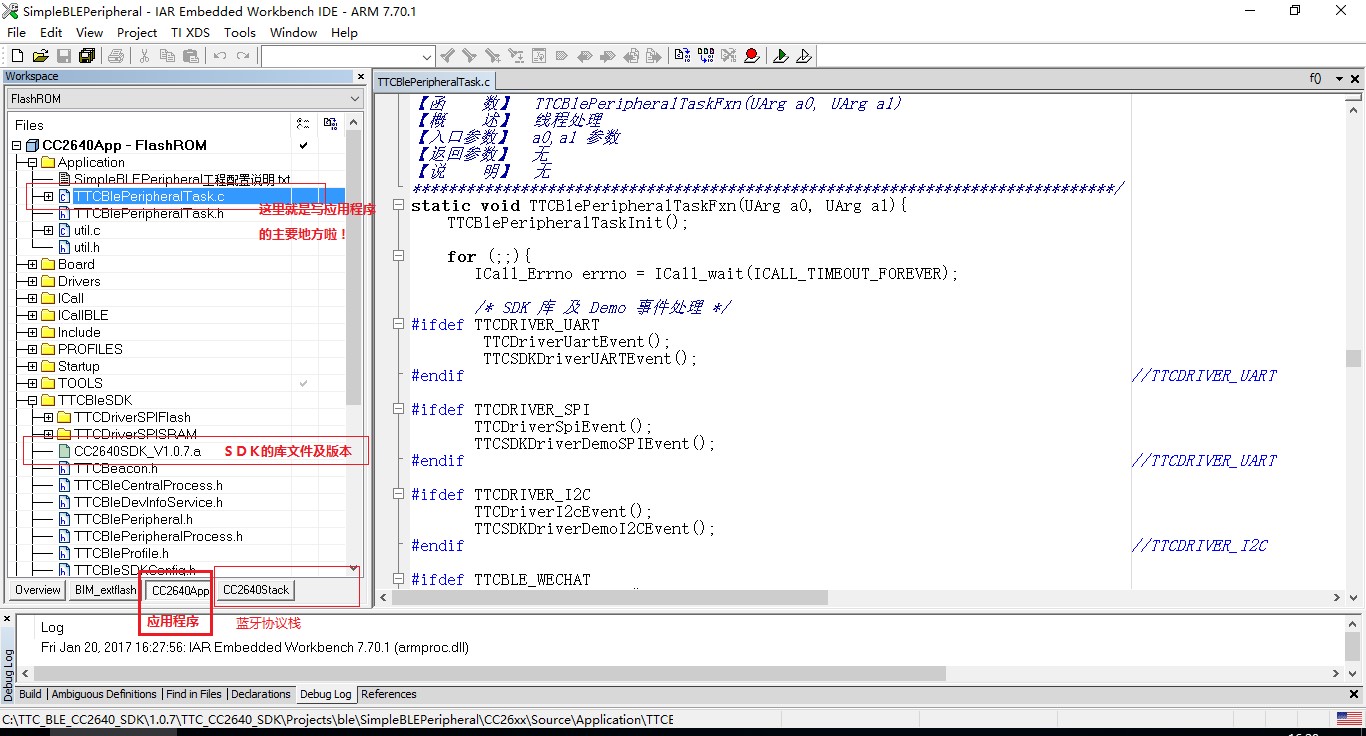Image resolution: width=1366 pixels, height=736 pixels.
Task: Expand the Drivers folder
Action: point(32,281)
